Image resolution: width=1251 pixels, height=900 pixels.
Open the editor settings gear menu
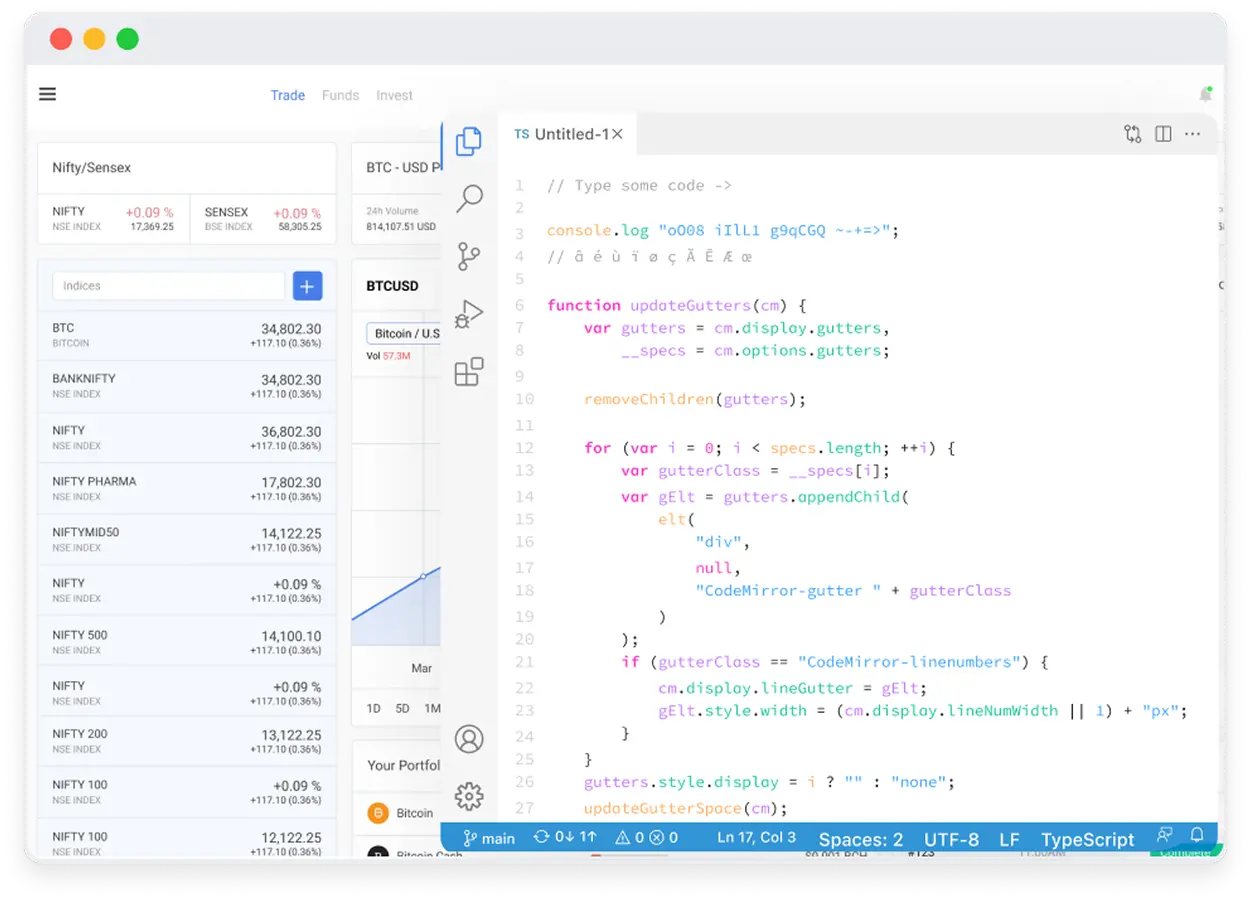click(x=469, y=796)
